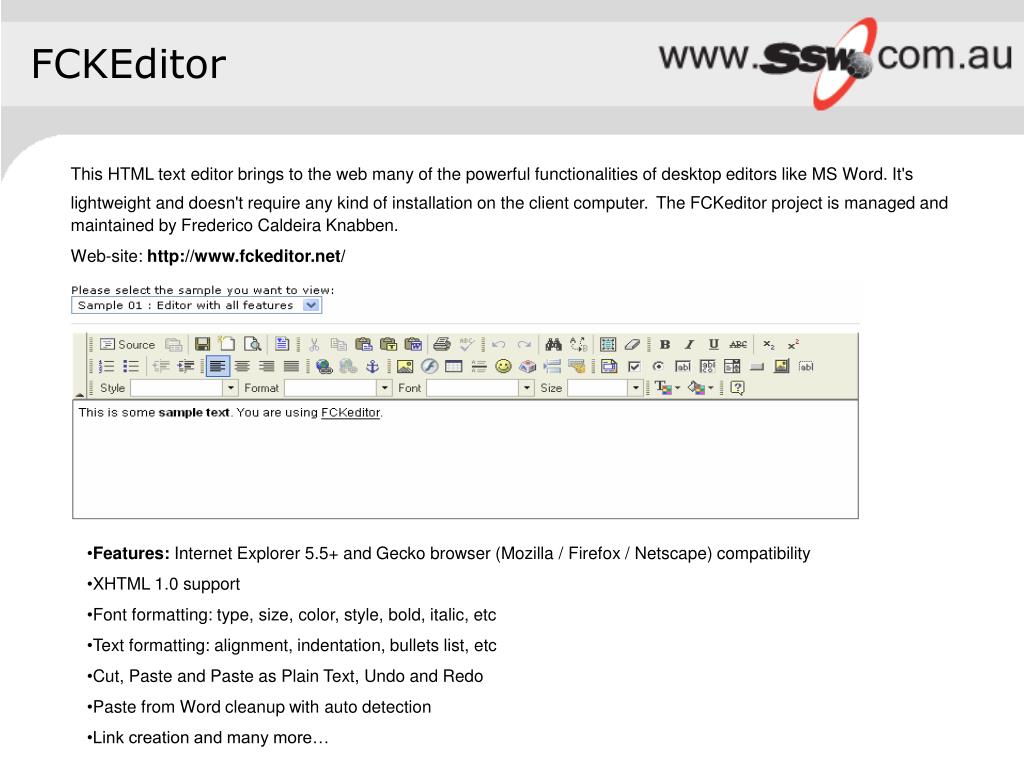This screenshot has height=768, width=1024.
Task: Click the FCKeditor link in sample text
Action: (x=351, y=413)
